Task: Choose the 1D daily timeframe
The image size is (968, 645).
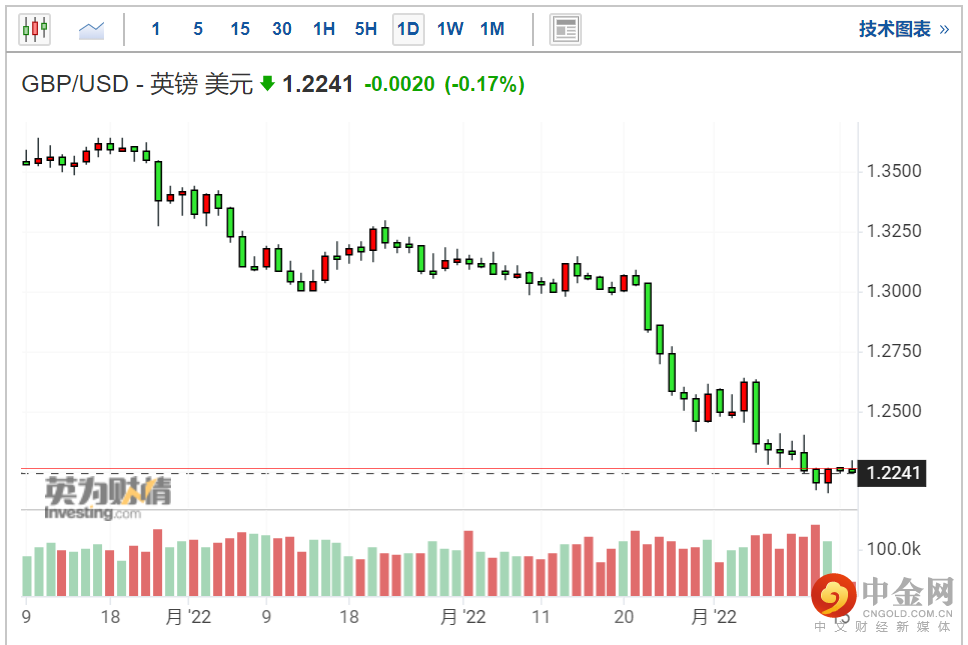Action: [x=408, y=29]
